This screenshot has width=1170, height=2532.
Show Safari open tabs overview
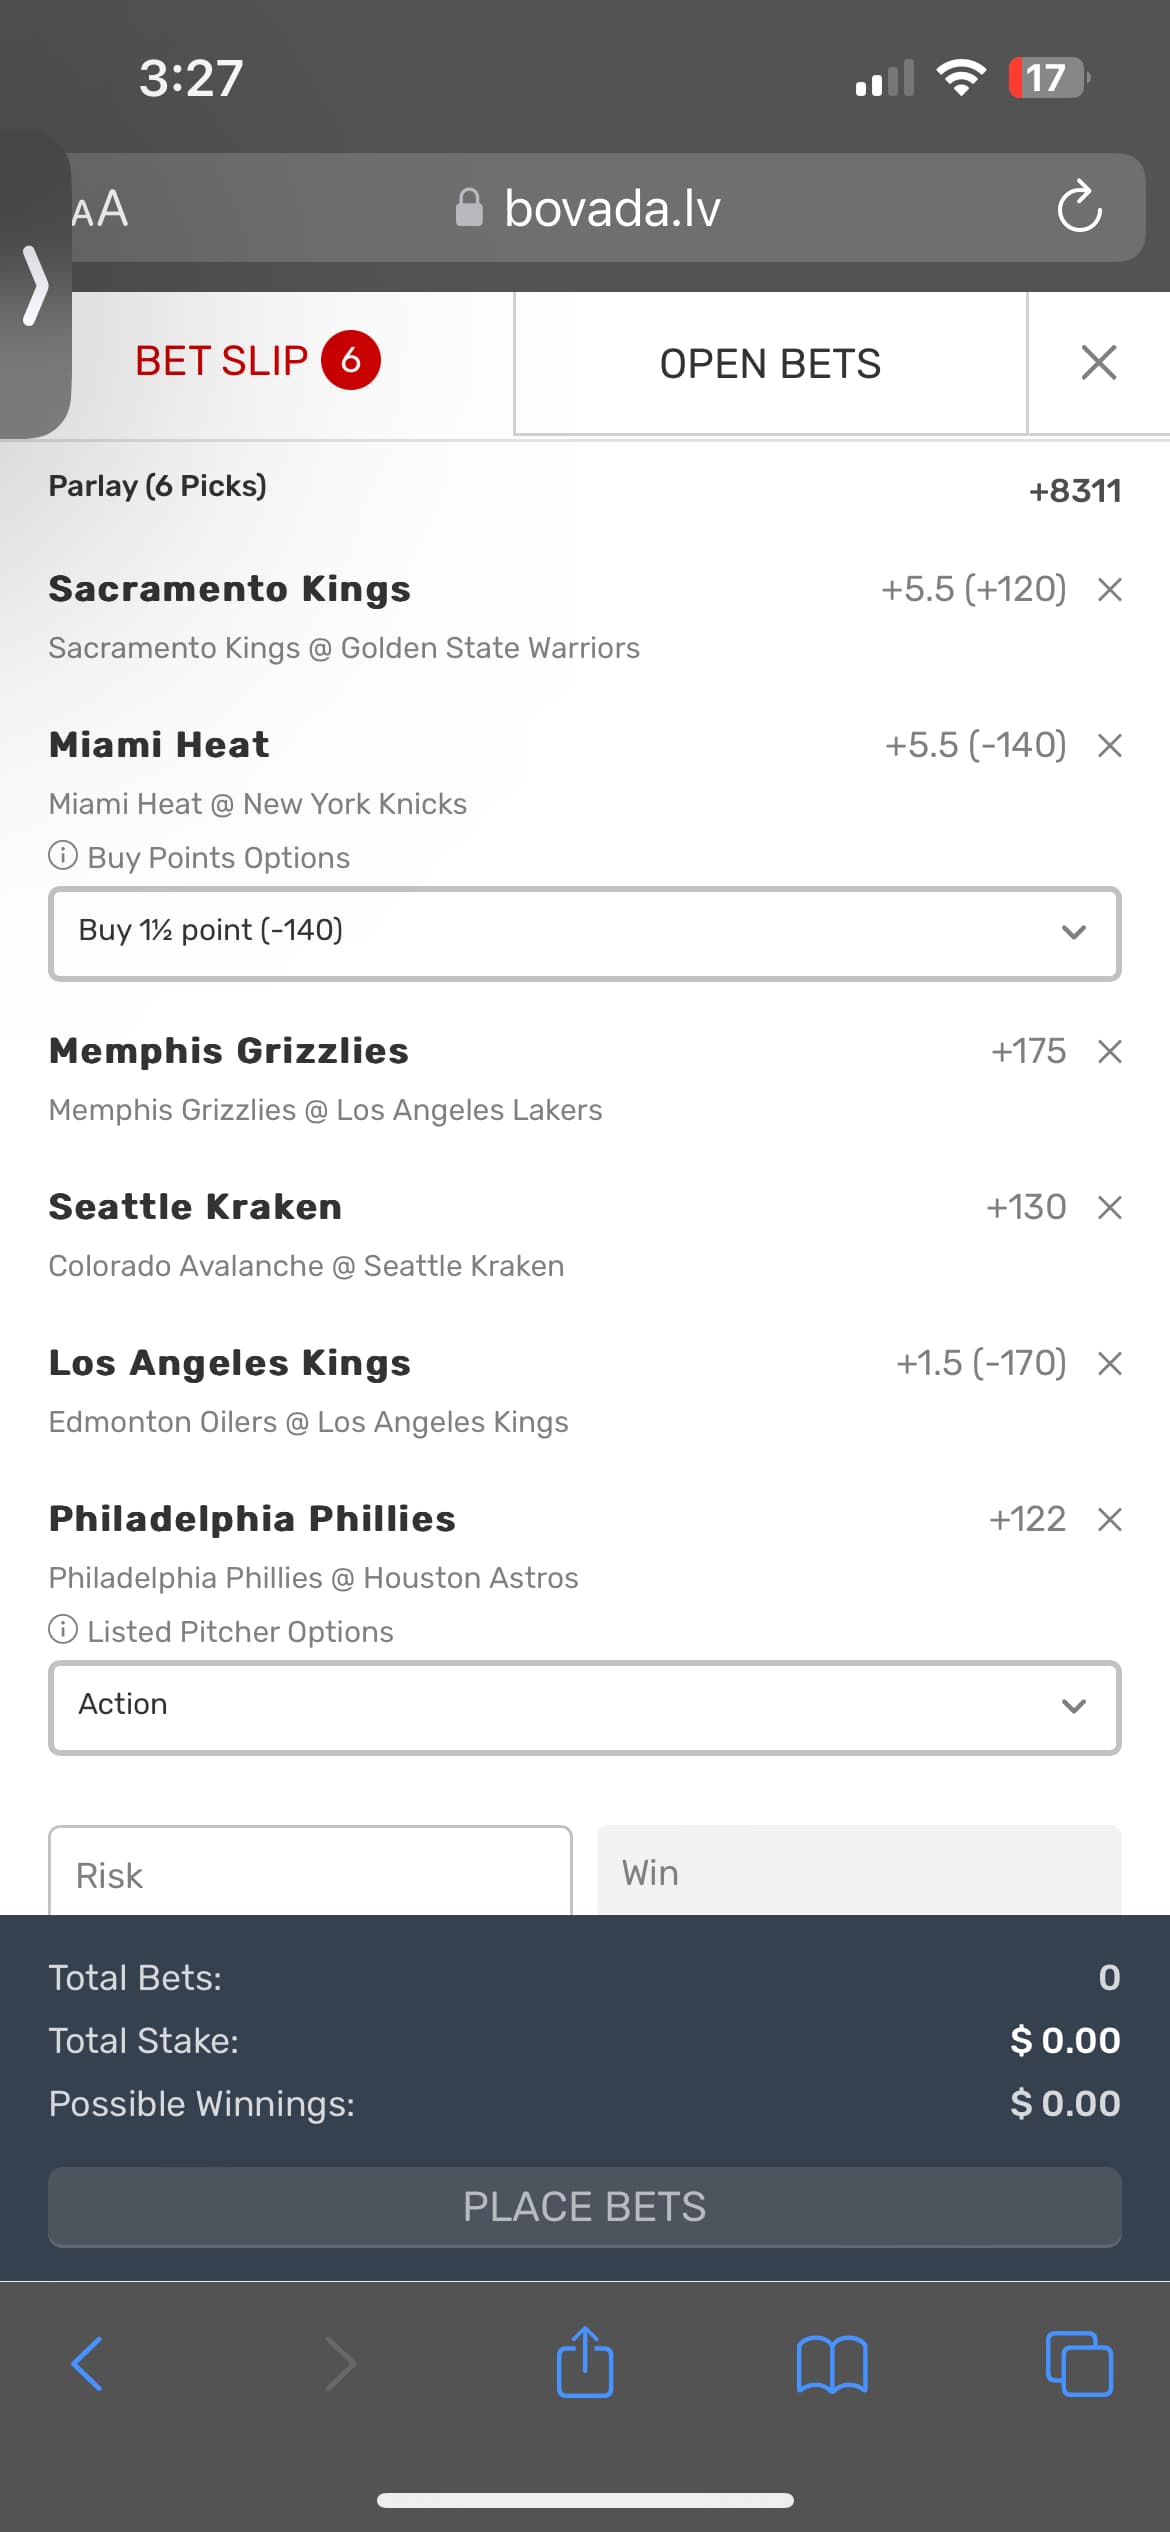pyautogui.click(x=1078, y=2364)
